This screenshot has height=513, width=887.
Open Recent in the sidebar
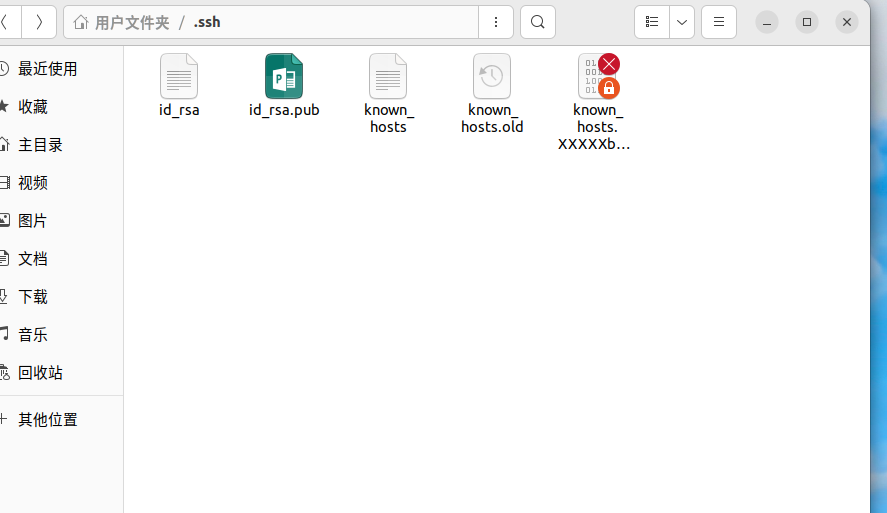tap(47, 69)
